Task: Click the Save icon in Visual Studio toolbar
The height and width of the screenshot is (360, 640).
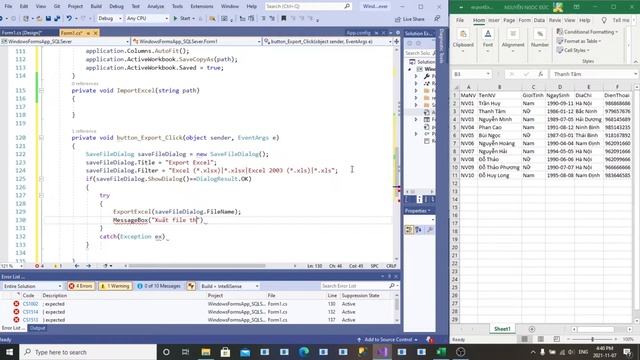Action: tap(48, 19)
